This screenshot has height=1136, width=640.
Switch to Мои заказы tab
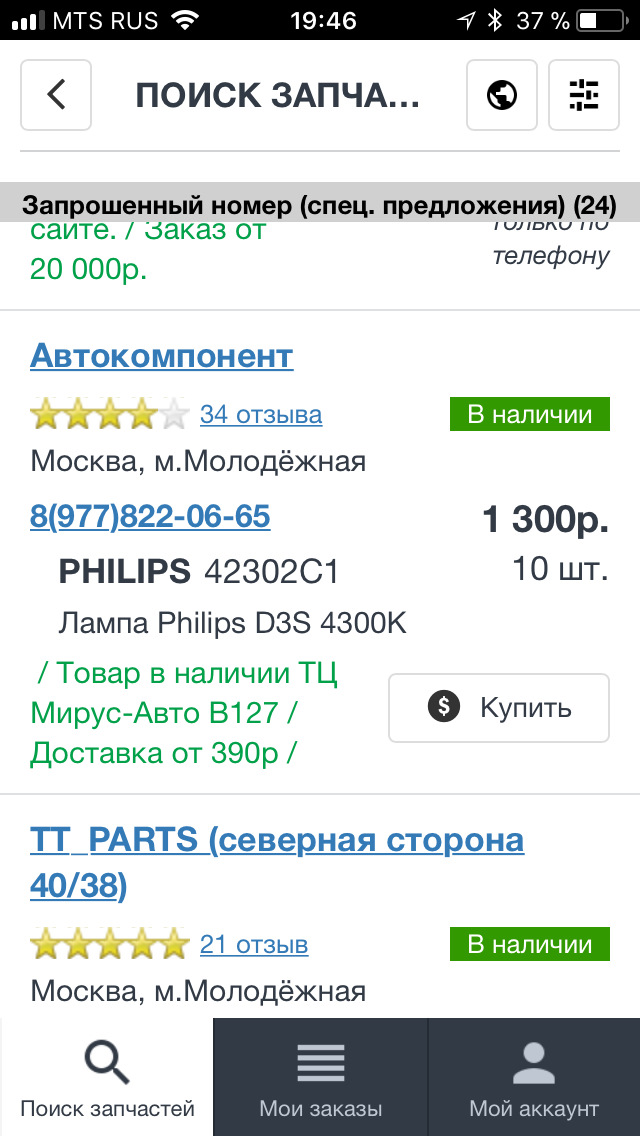(321, 1108)
